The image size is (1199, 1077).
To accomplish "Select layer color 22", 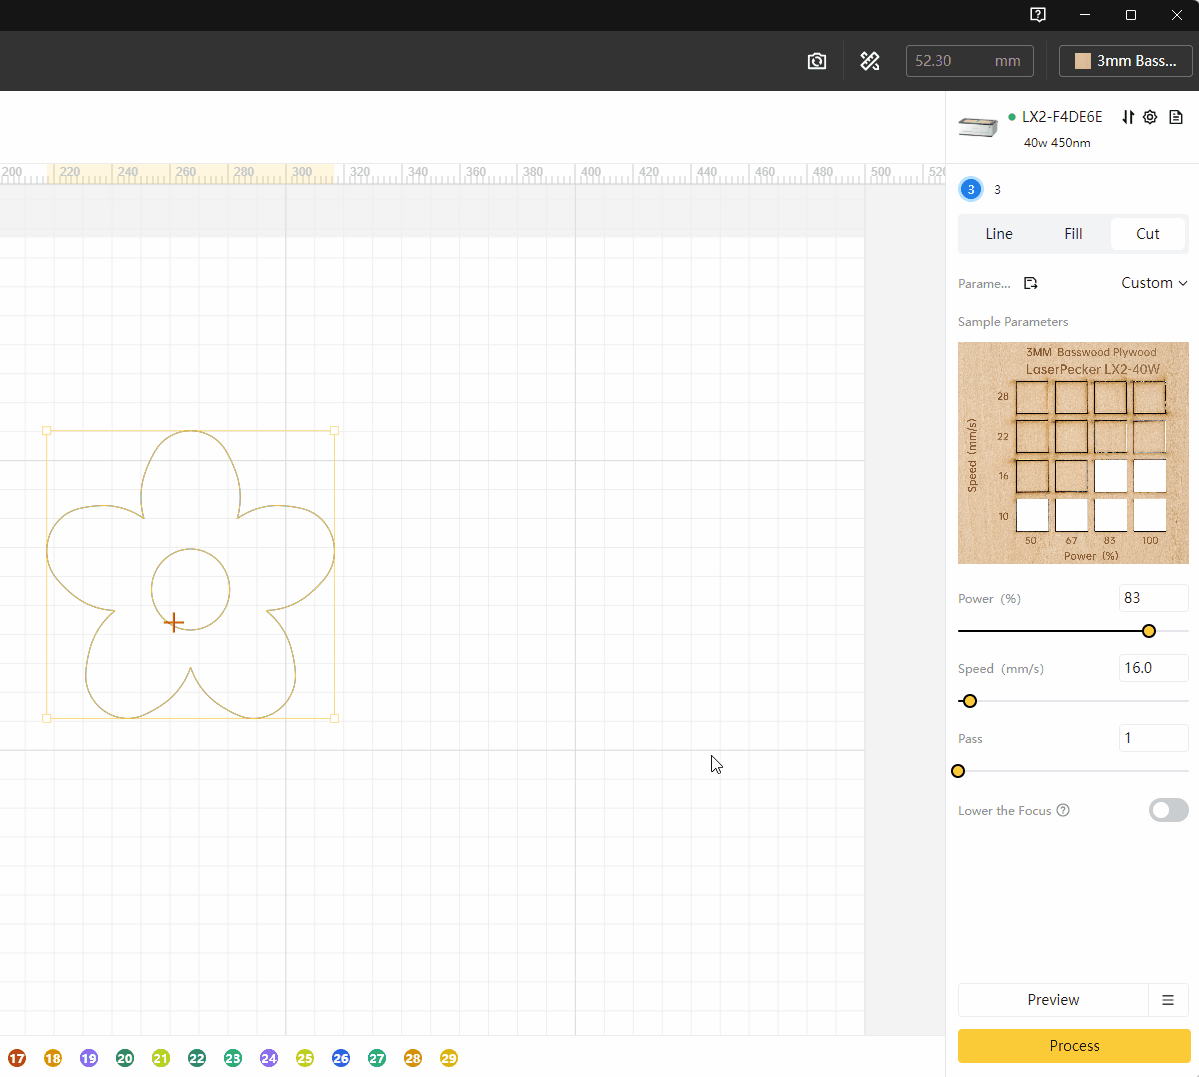I will (197, 1058).
